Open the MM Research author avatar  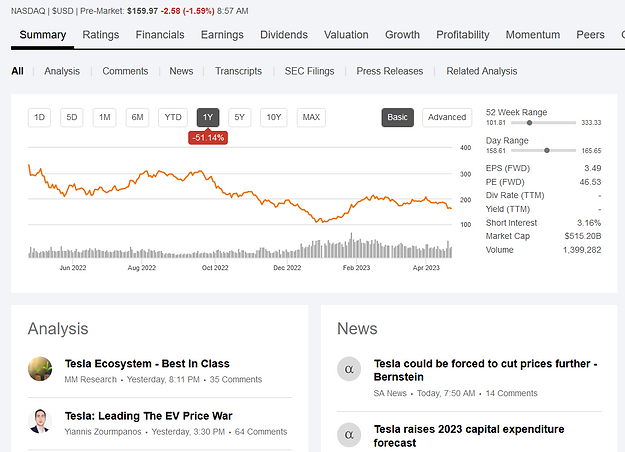click(x=40, y=369)
